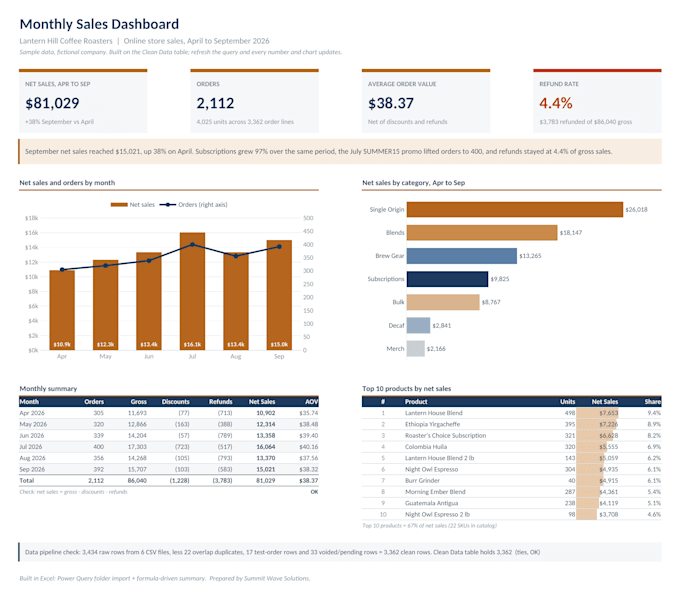Image resolution: width=680 pixels, height=600 pixels.
Task: Click the July bar in monthly chart
Action: tap(192, 291)
